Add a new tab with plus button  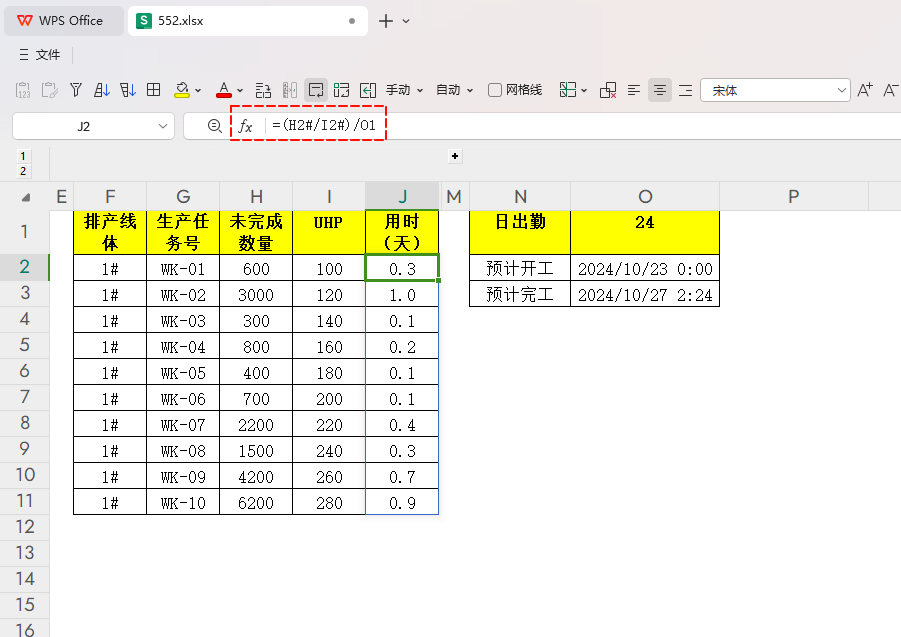[386, 21]
